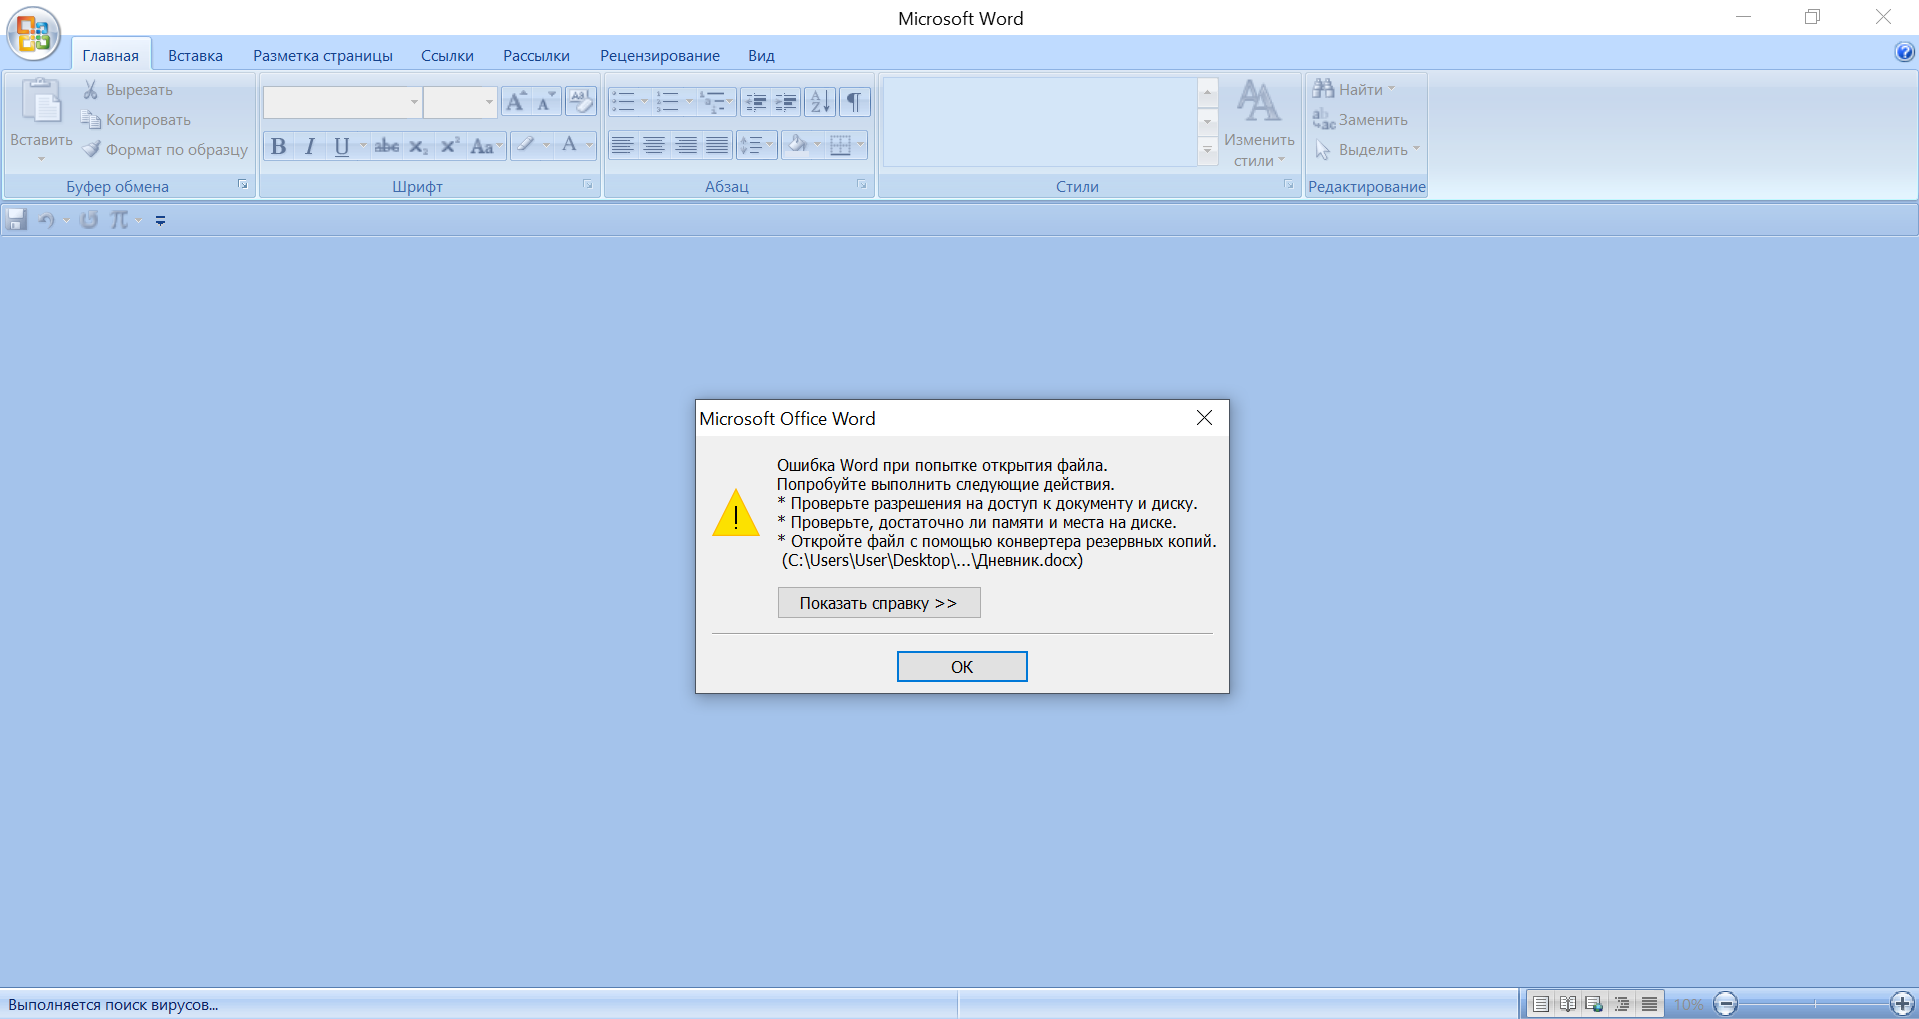1919x1019 pixels.
Task: Click Center alignment icon
Action: coord(654,146)
